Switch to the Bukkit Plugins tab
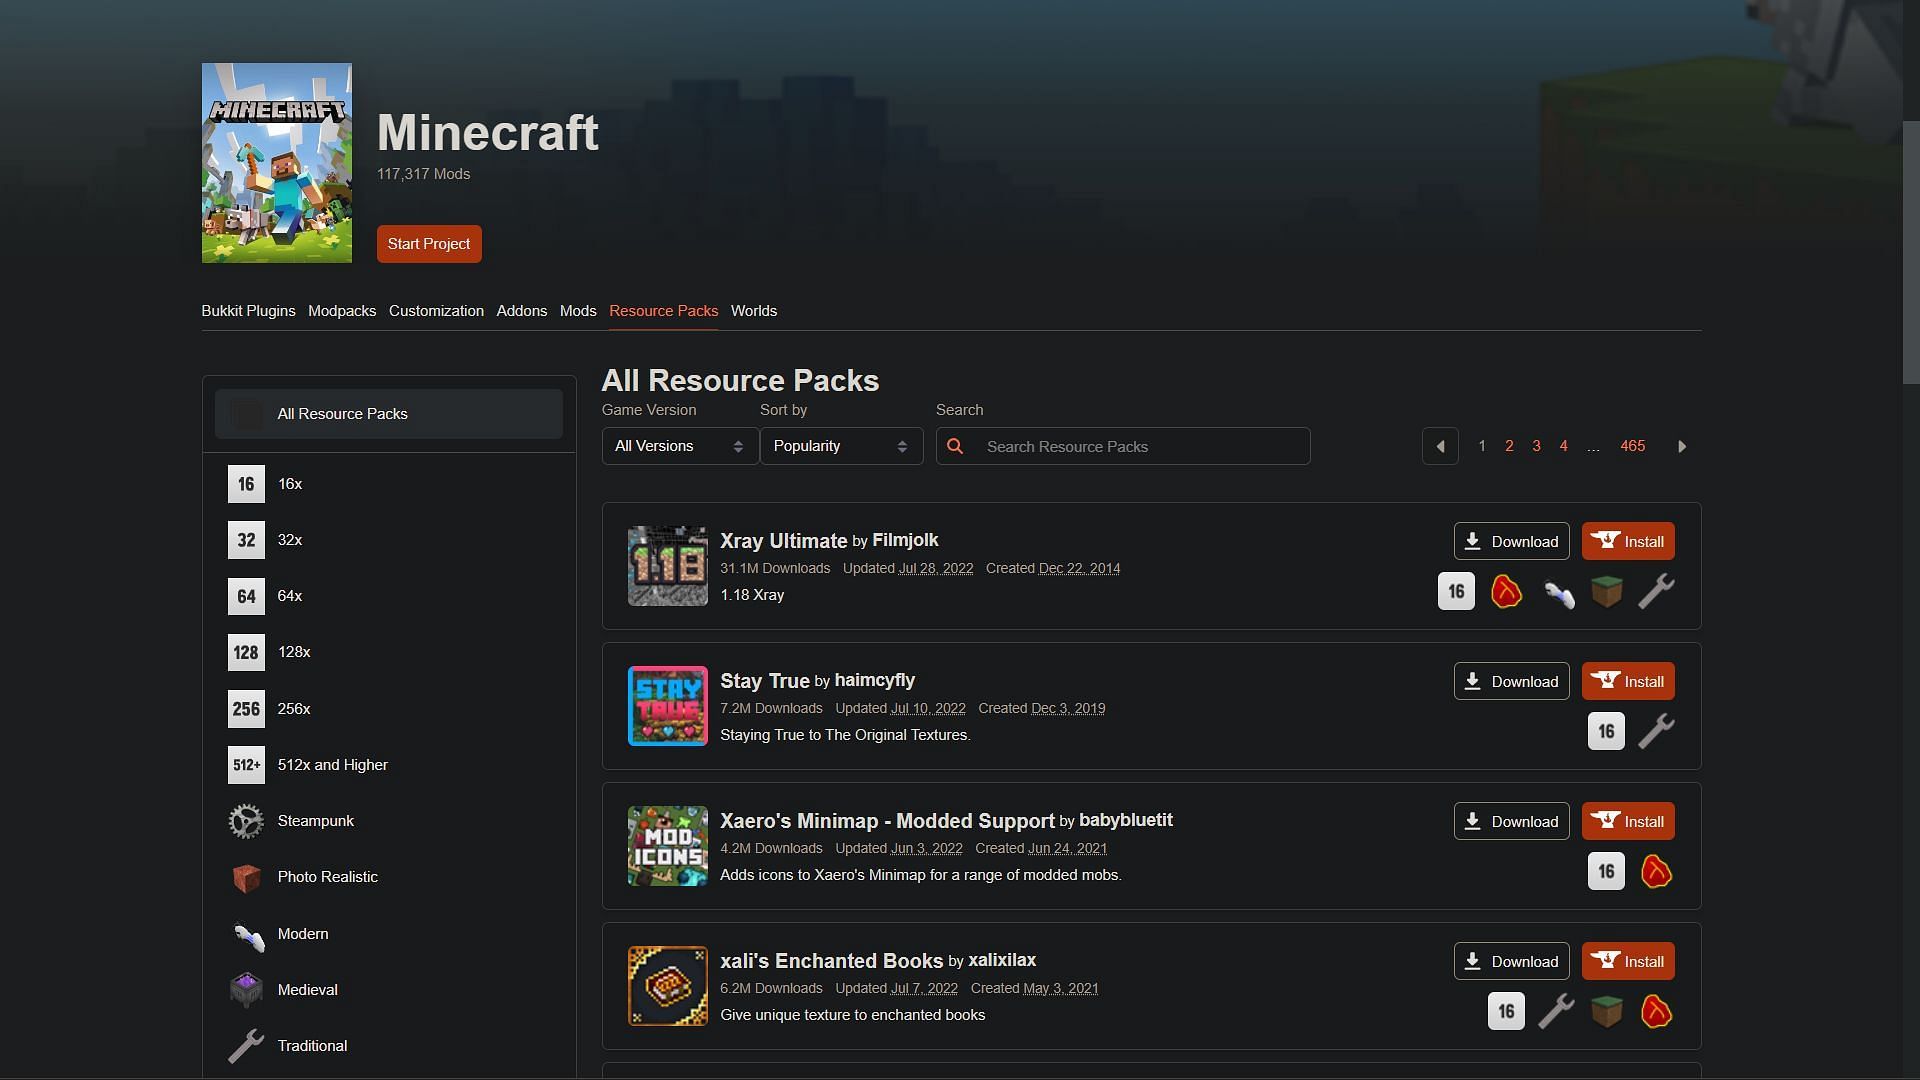Image resolution: width=1920 pixels, height=1080 pixels. pos(248,311)
